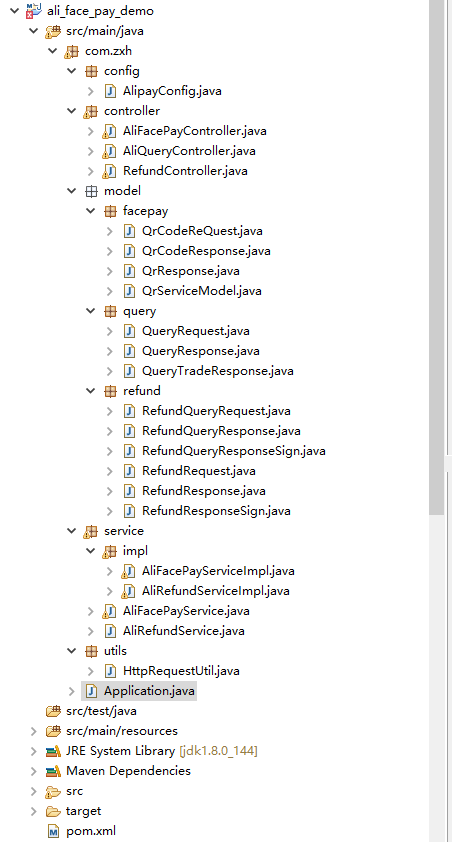This screenshot has width=452, height=842.
Task: Collapse the refund package node
Action: click(90, 390)
